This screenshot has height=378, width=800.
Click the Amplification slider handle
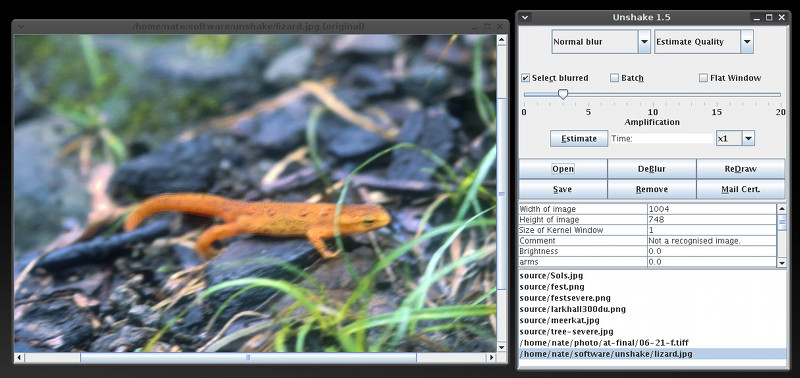563,94
